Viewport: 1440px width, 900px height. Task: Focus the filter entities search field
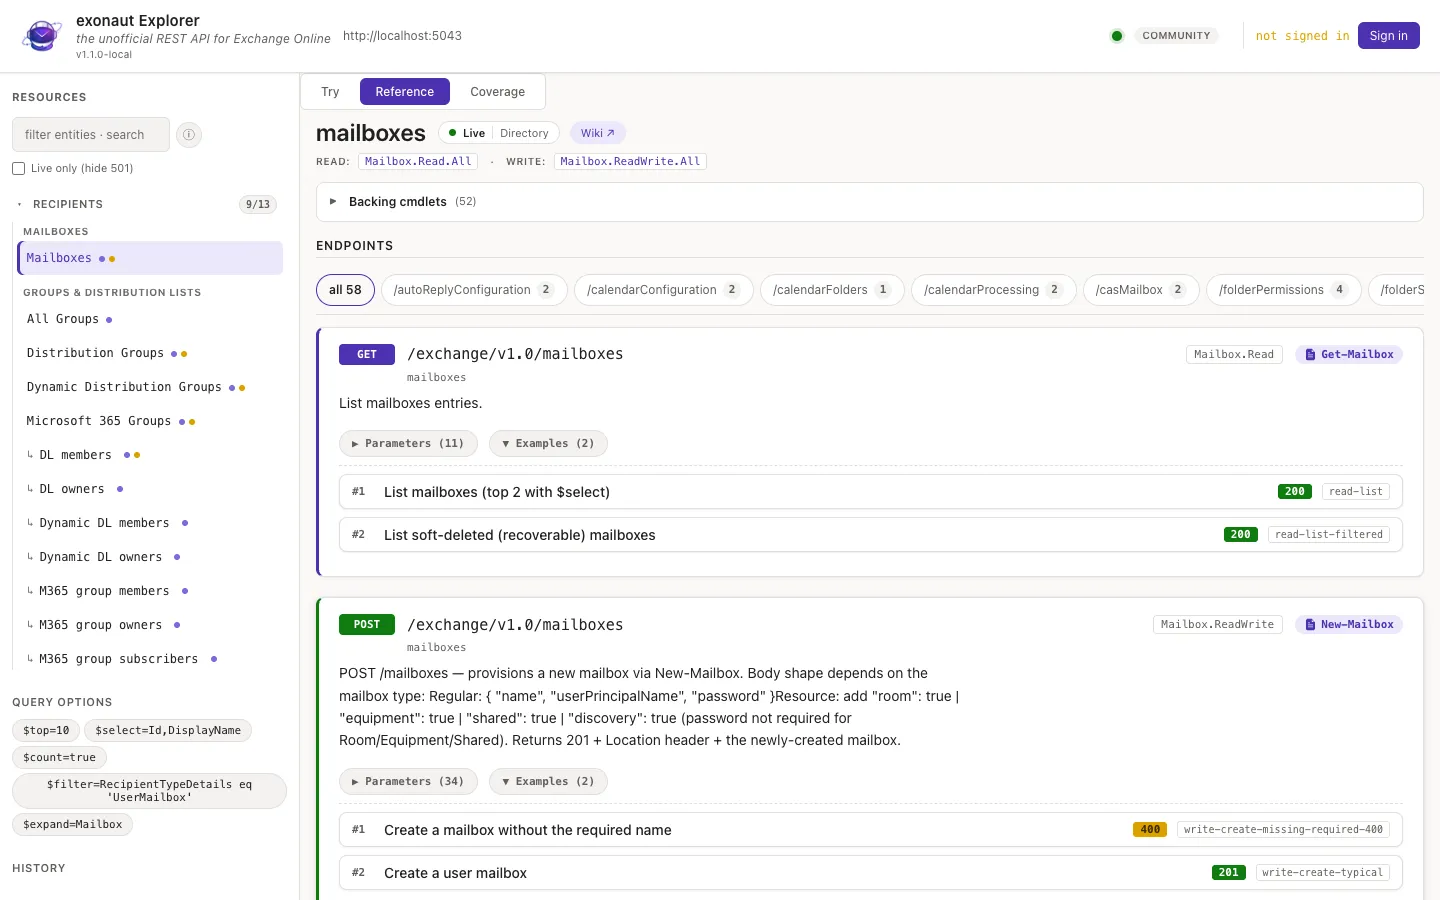click(91, 134)
